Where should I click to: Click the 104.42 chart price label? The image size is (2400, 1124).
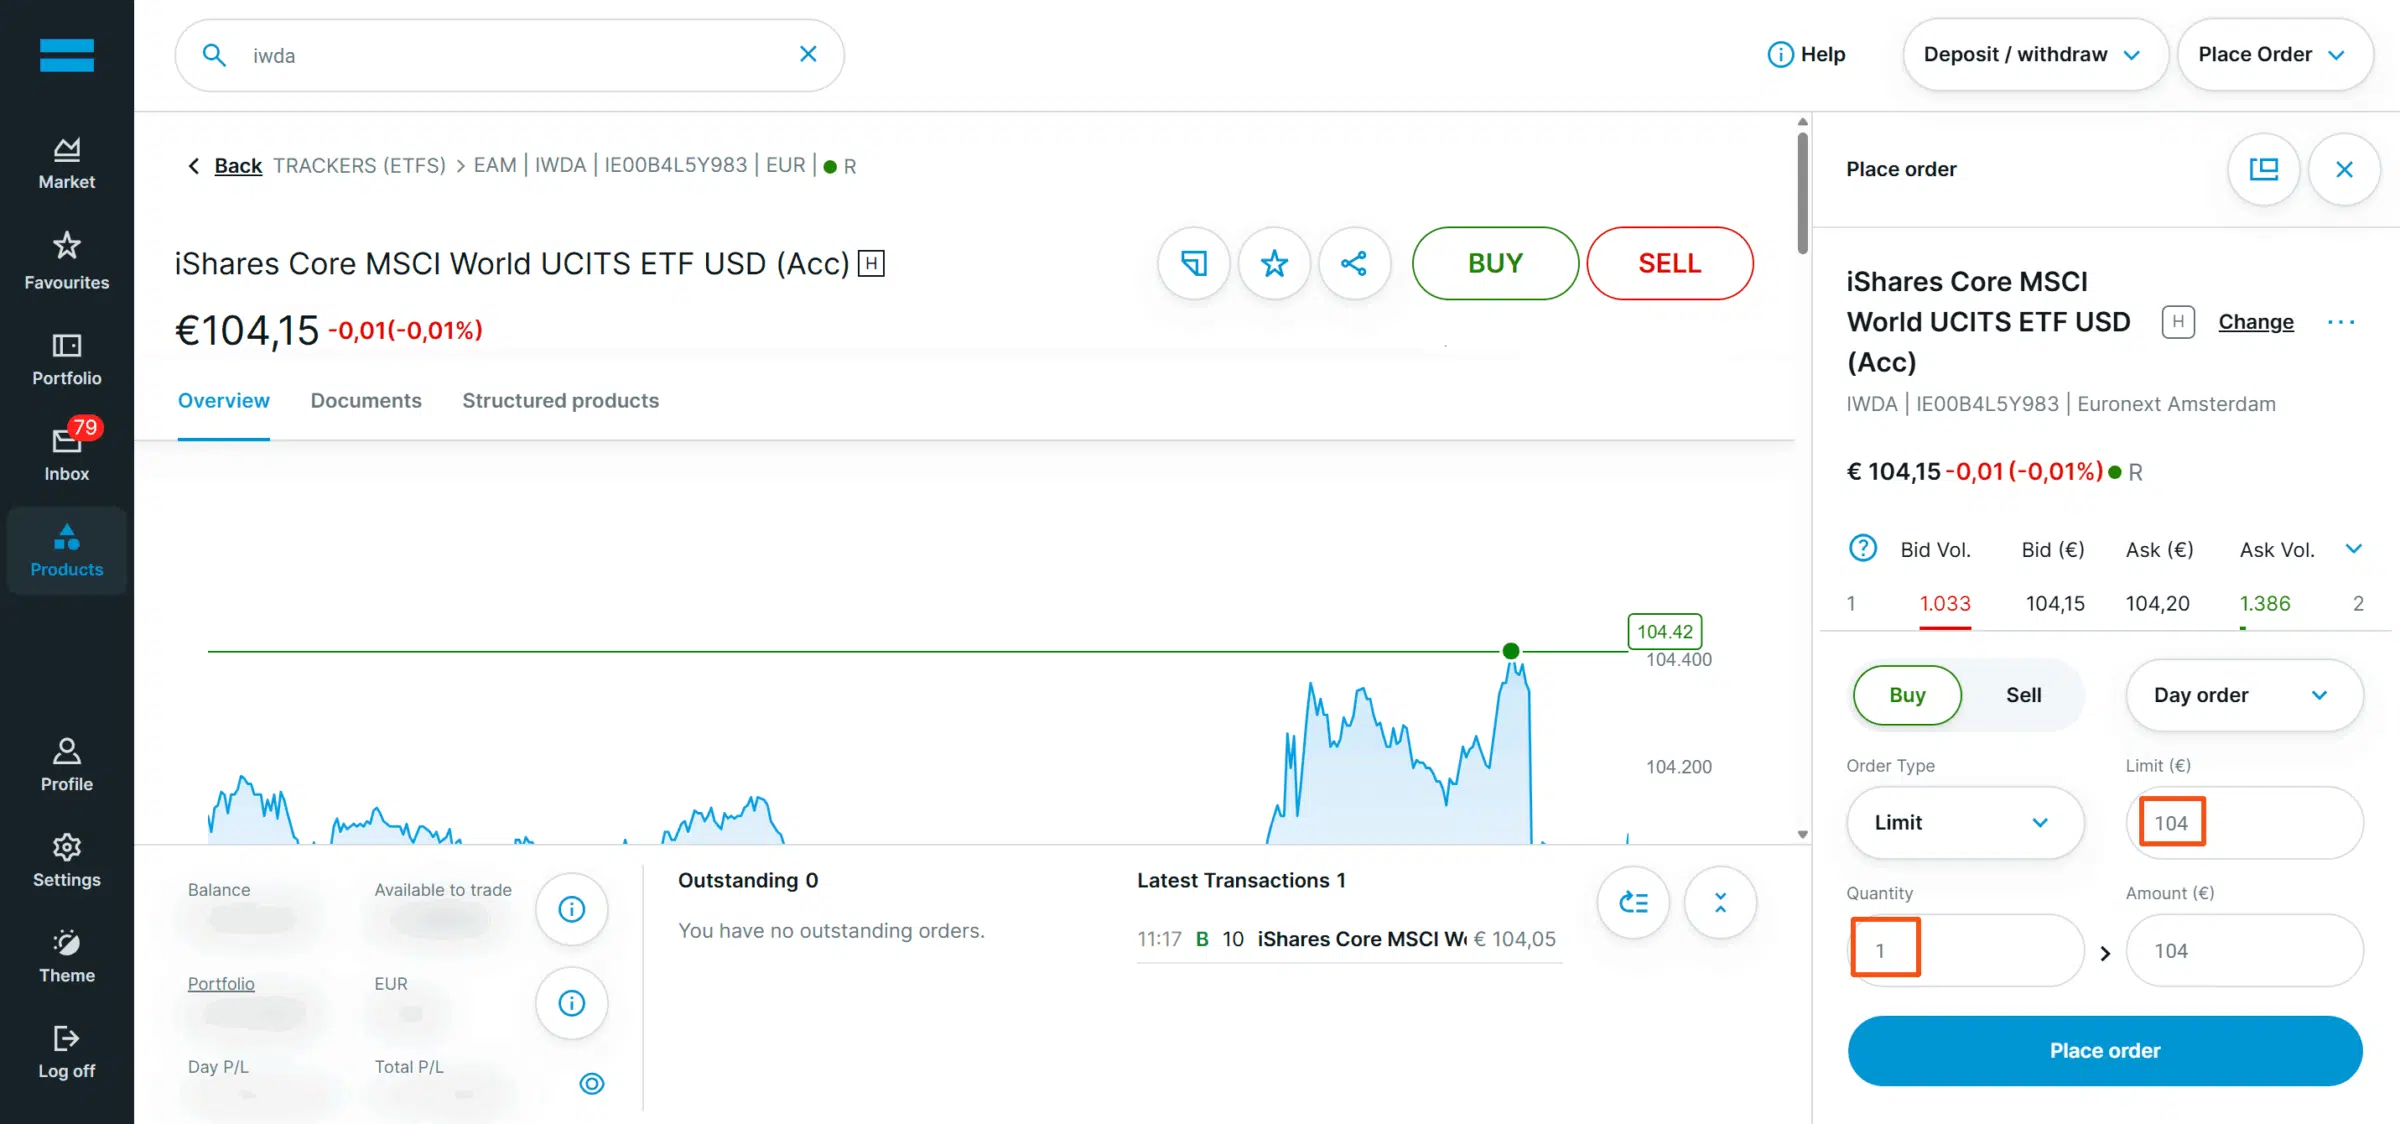[1665, 632]
